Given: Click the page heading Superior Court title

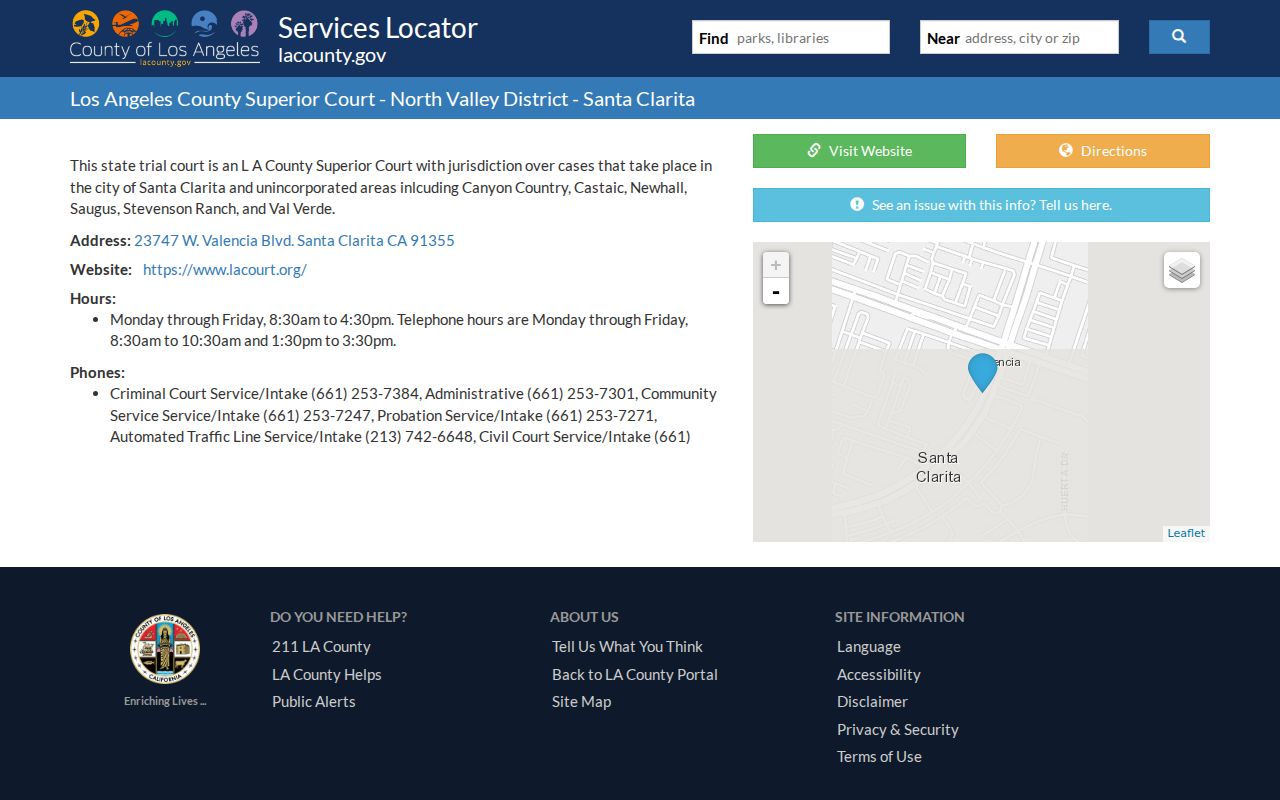Looking at the screenshot, I should [x=382, y=99].
